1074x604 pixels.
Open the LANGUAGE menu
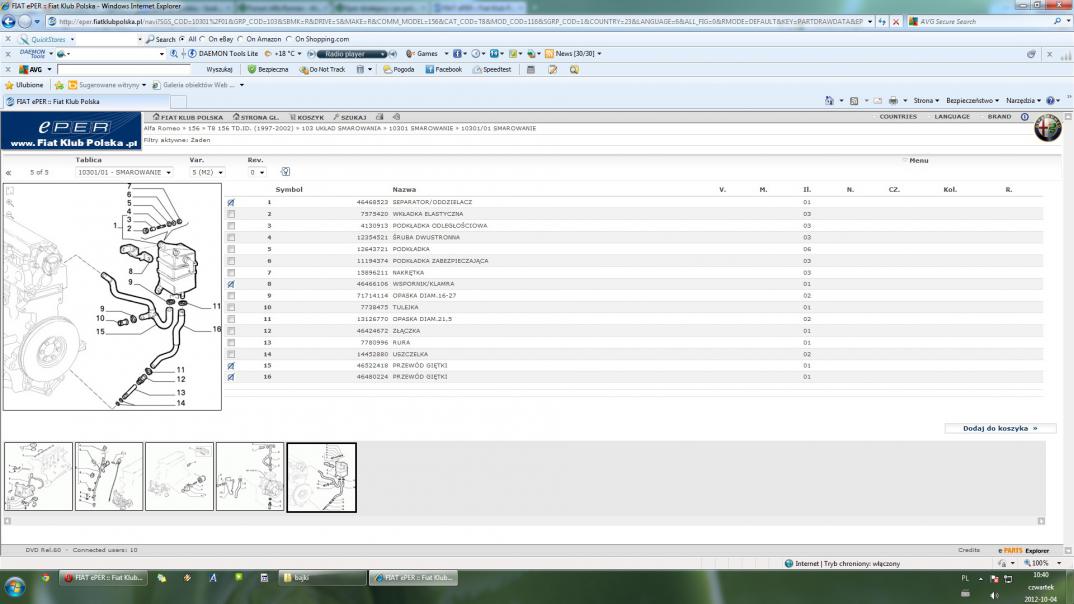(x=951, y=117)
